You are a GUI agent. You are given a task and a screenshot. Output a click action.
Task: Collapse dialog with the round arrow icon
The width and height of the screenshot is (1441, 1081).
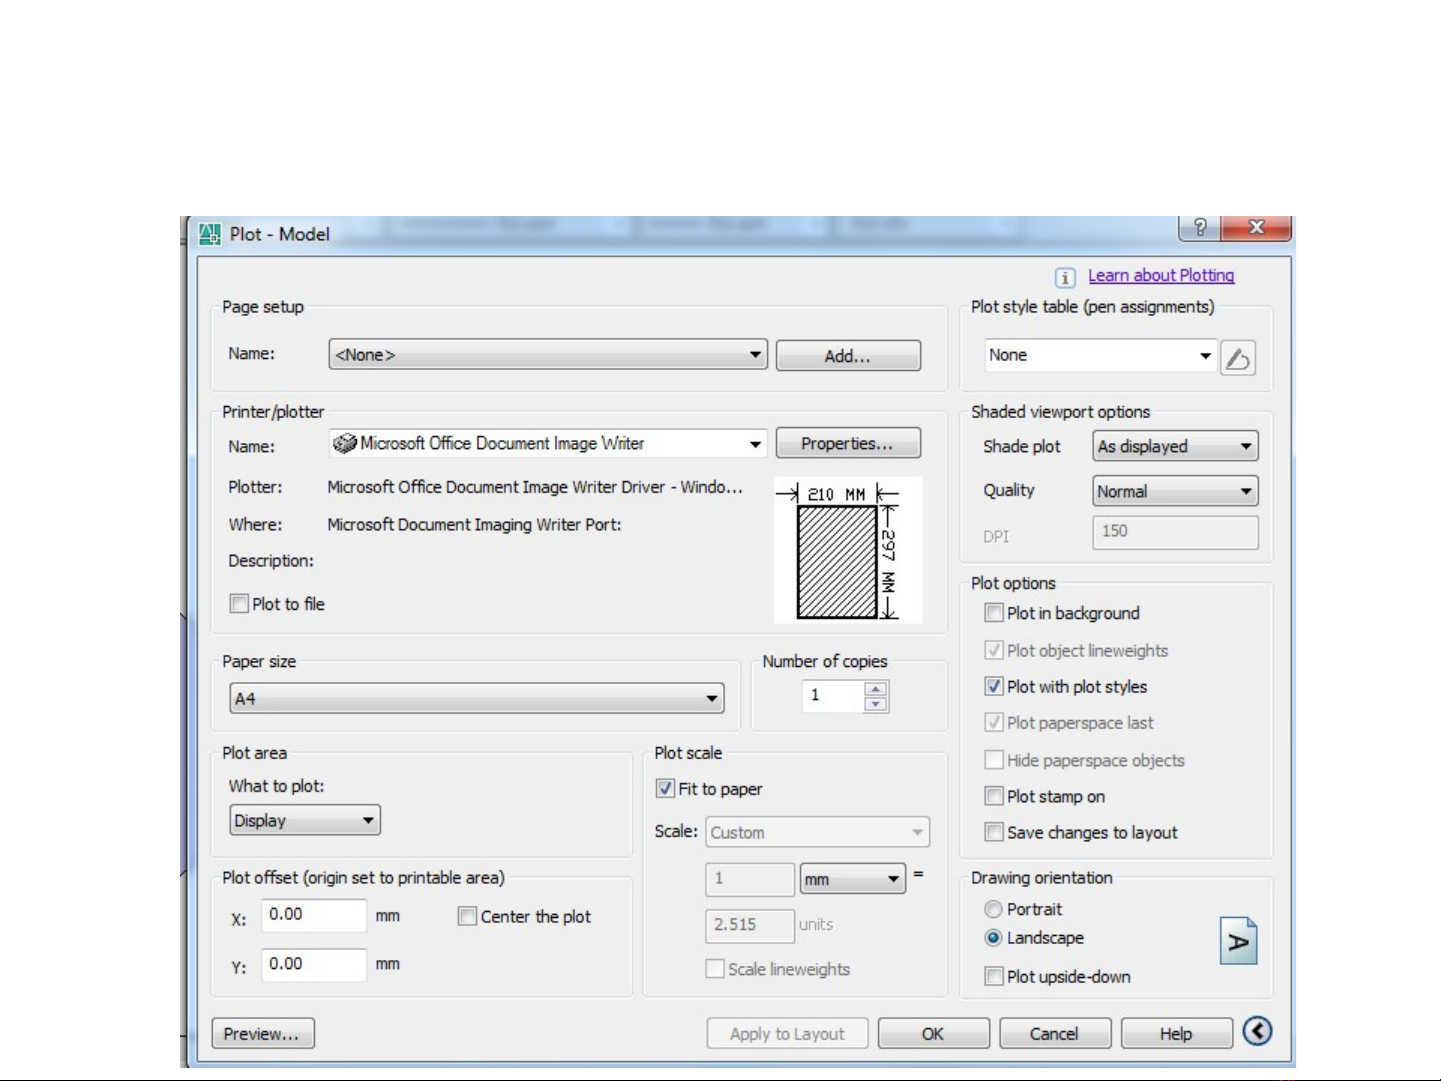click(1257, 1031)
